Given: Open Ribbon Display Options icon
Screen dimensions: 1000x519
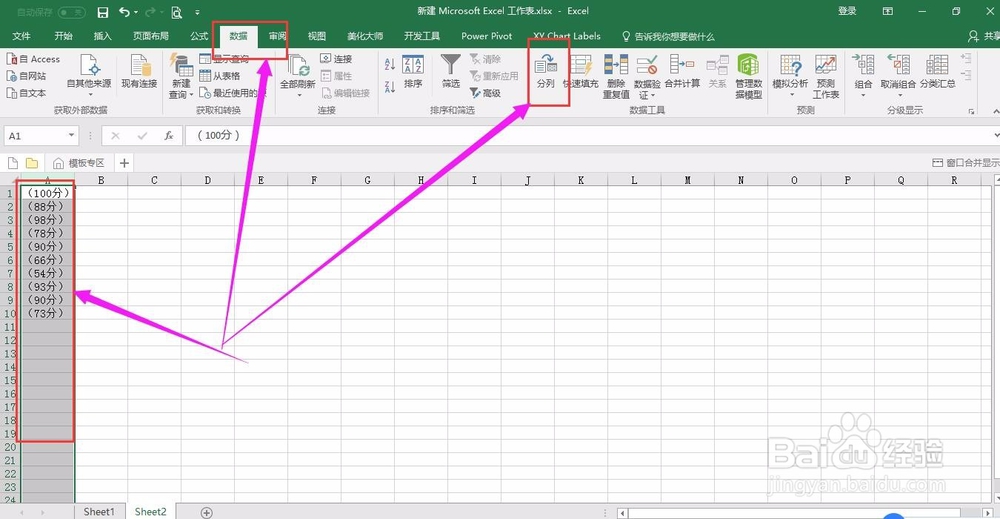Looking at the screenshot, I should click(887, 11).
